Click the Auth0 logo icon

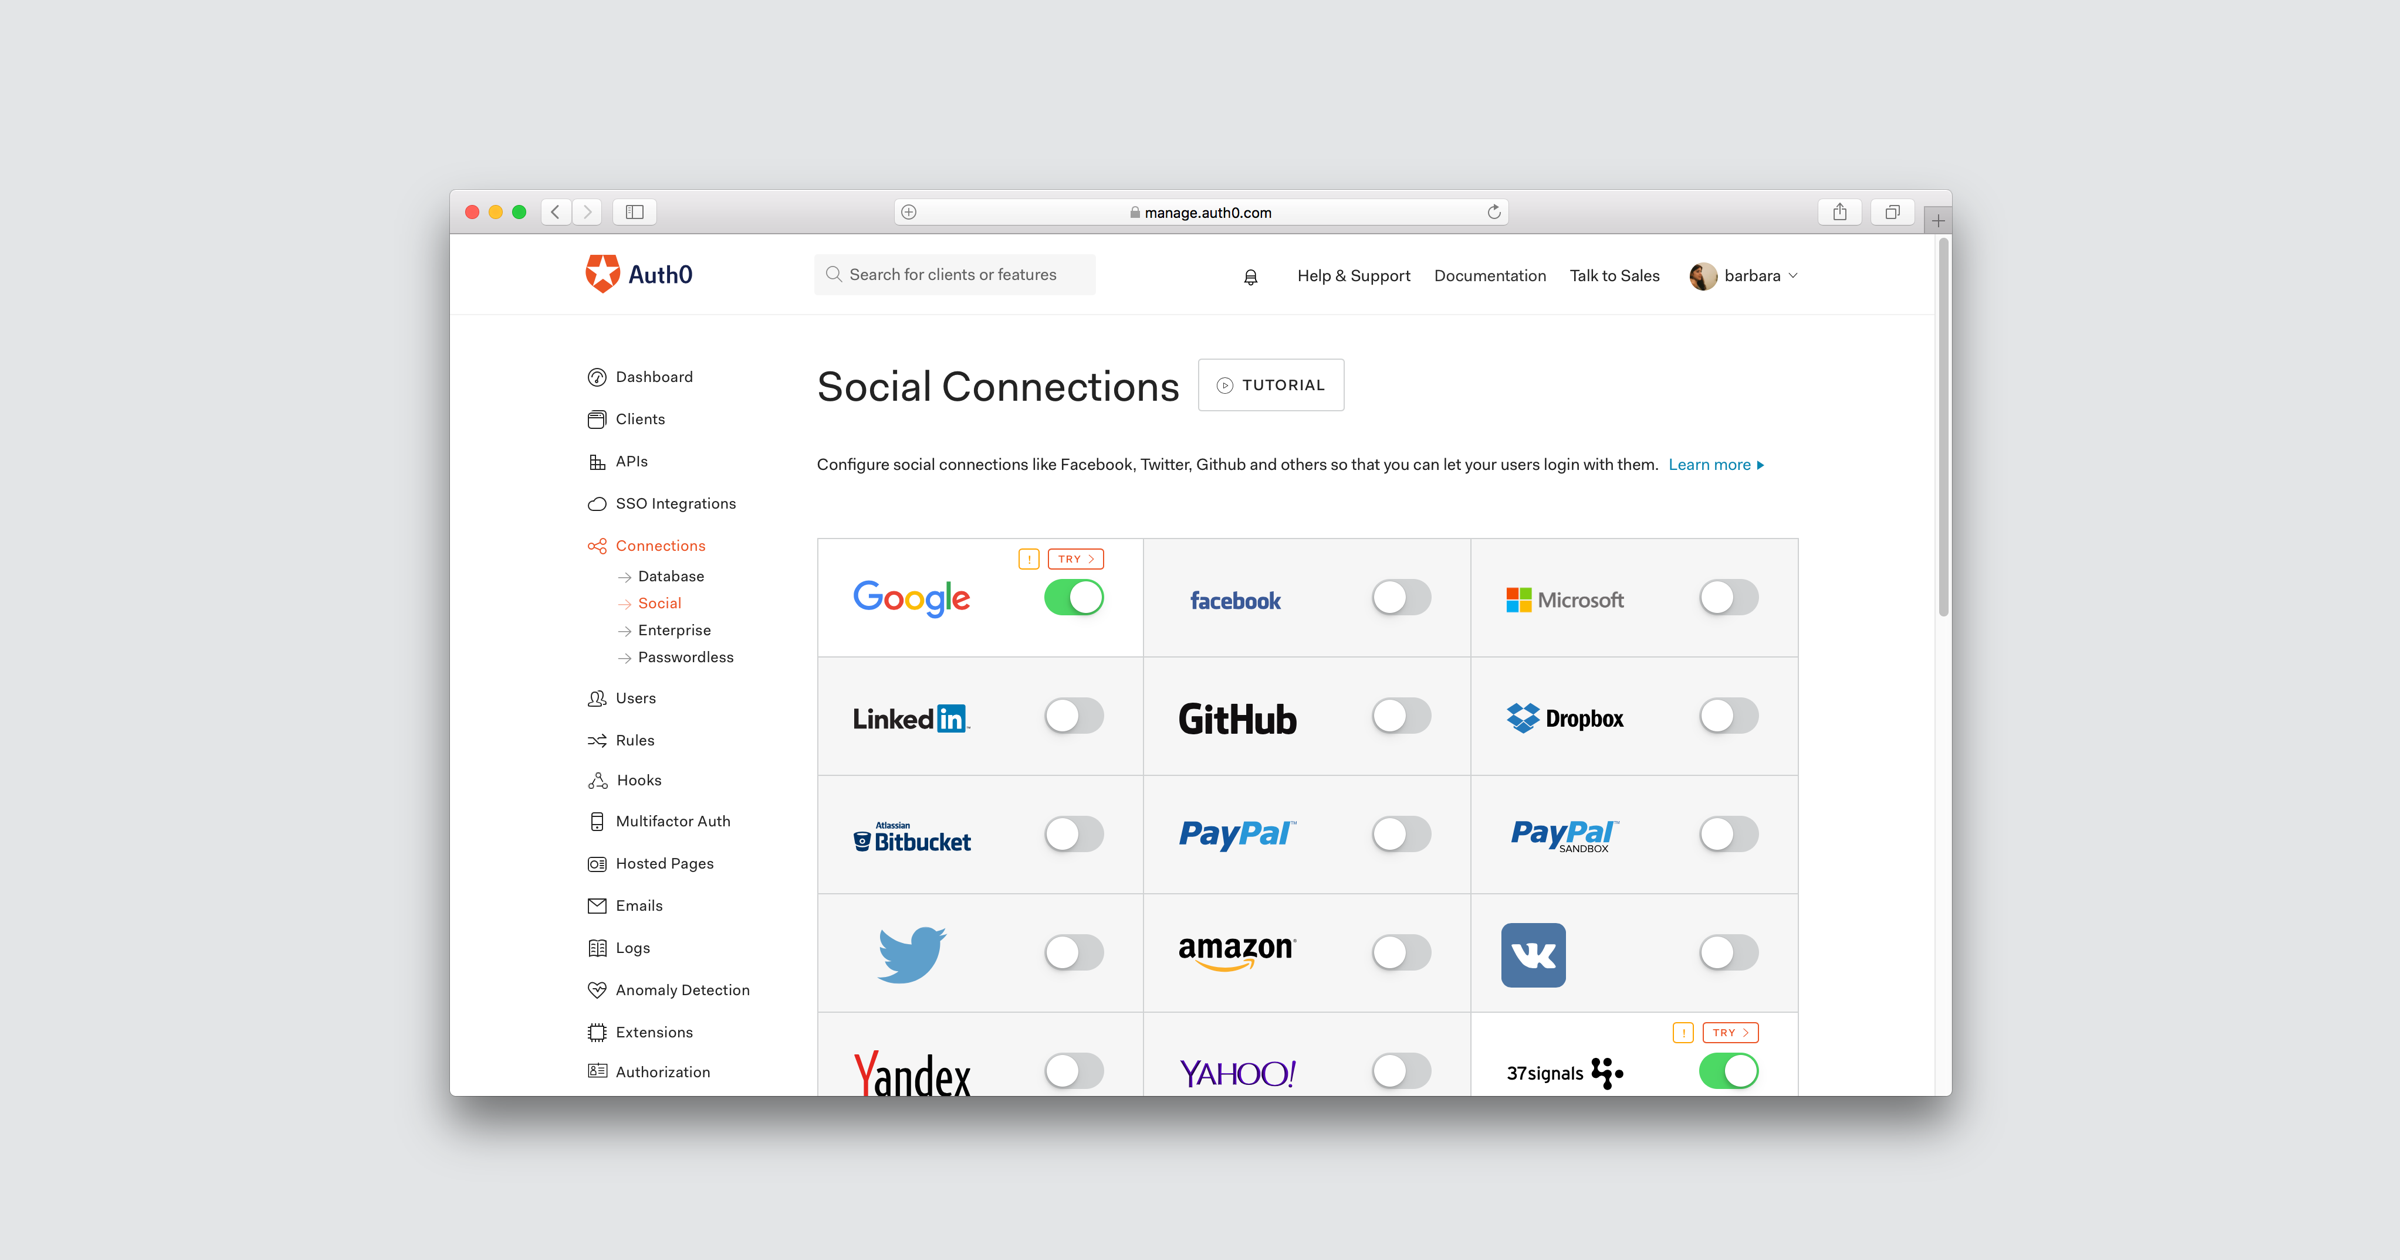pos(600,275)
